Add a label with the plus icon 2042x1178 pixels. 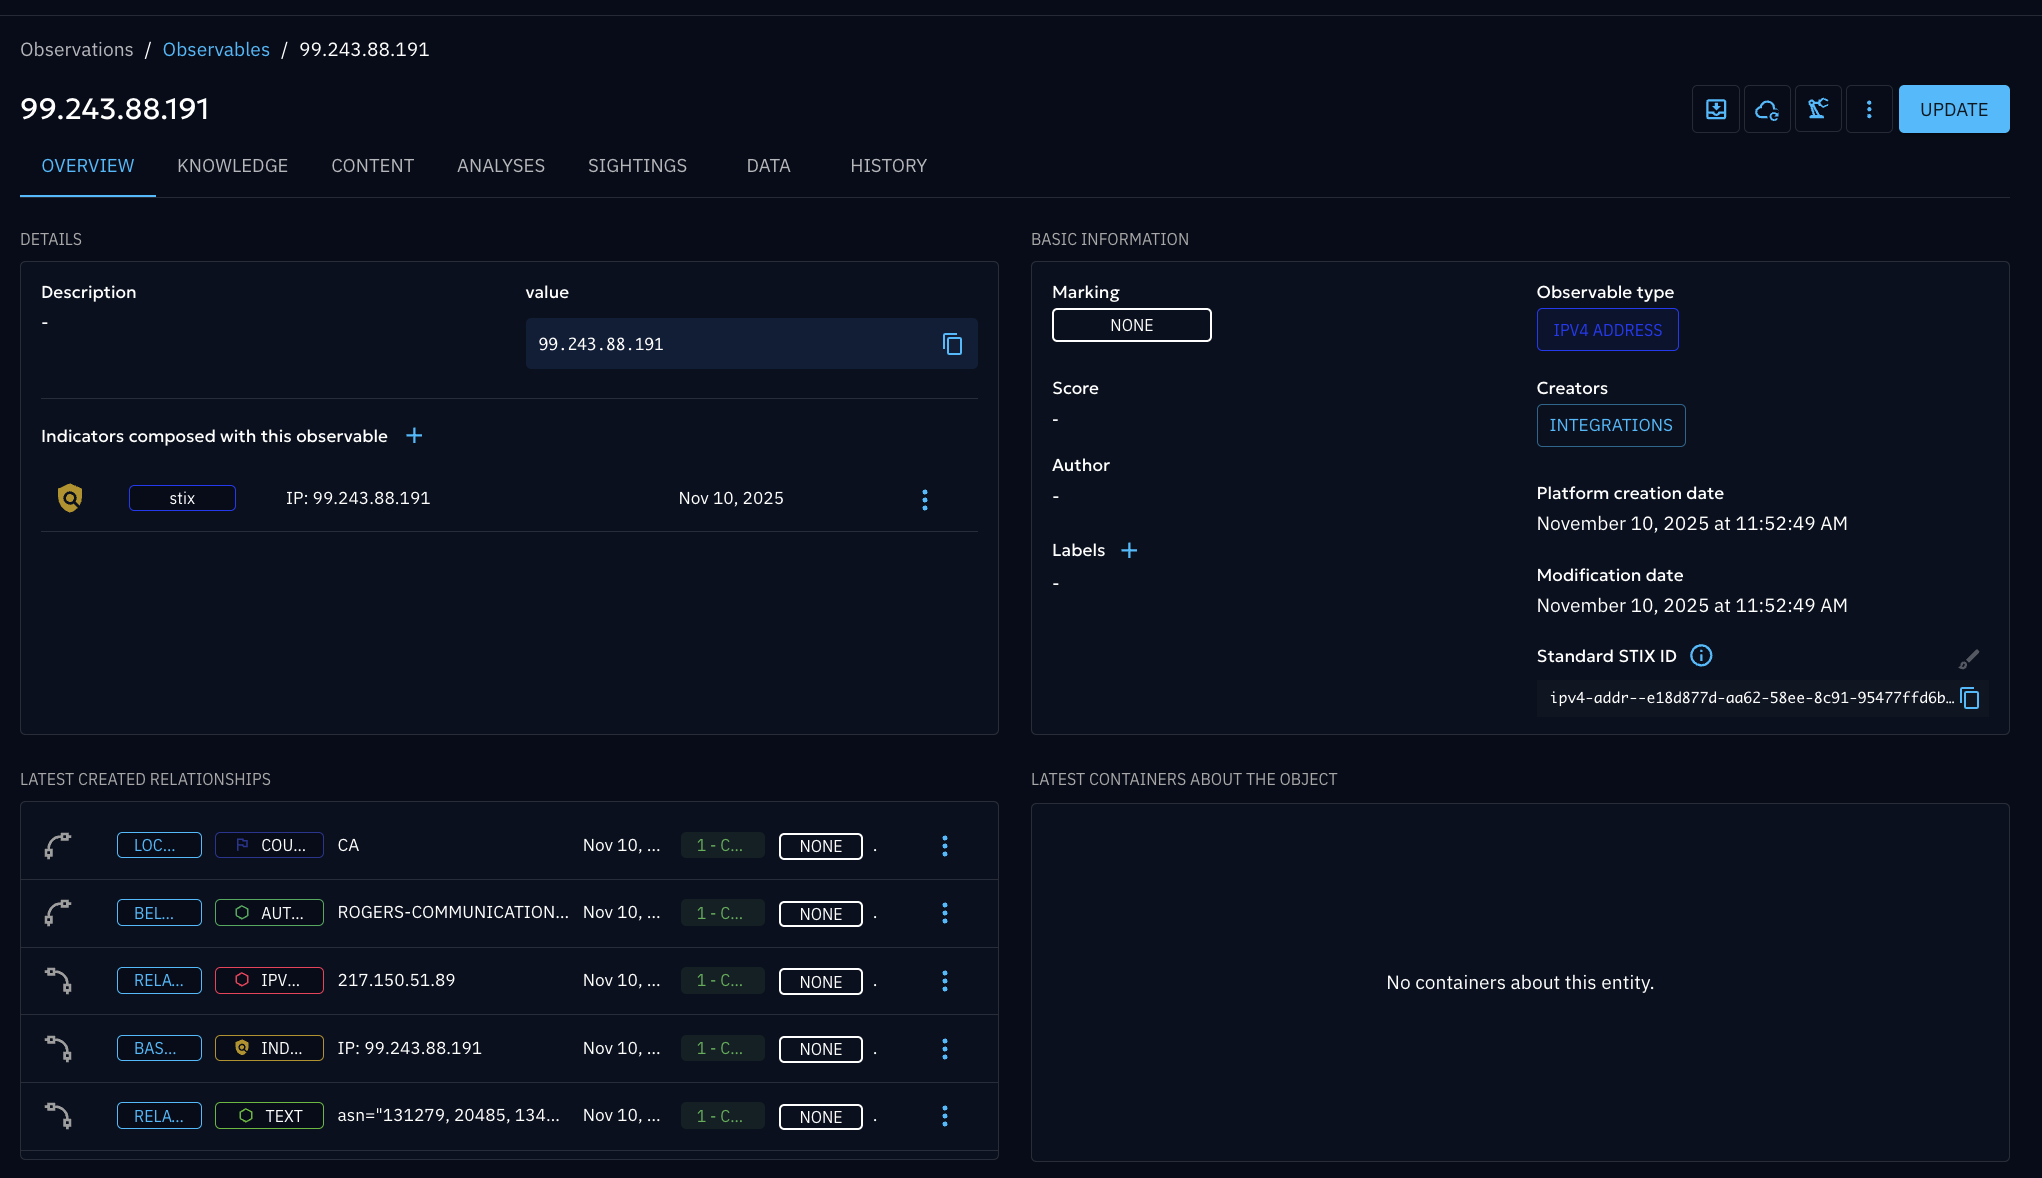pos(1129,551)
